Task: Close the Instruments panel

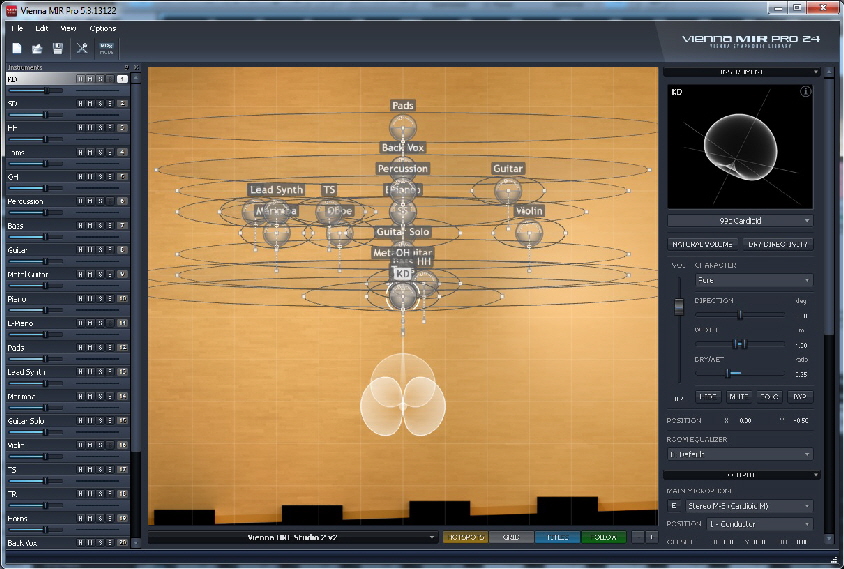Action: click(x=136, y=67)
